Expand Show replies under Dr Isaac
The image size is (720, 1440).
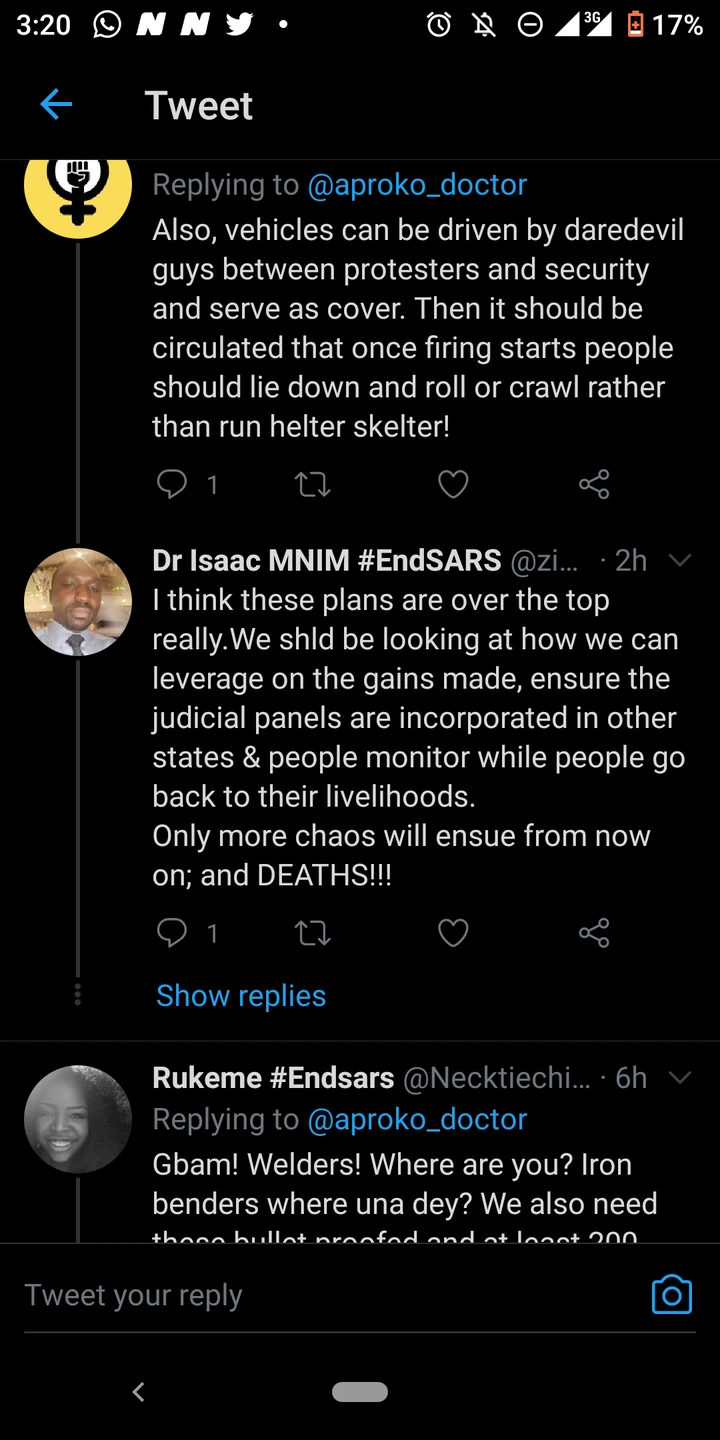pos(241,996)
